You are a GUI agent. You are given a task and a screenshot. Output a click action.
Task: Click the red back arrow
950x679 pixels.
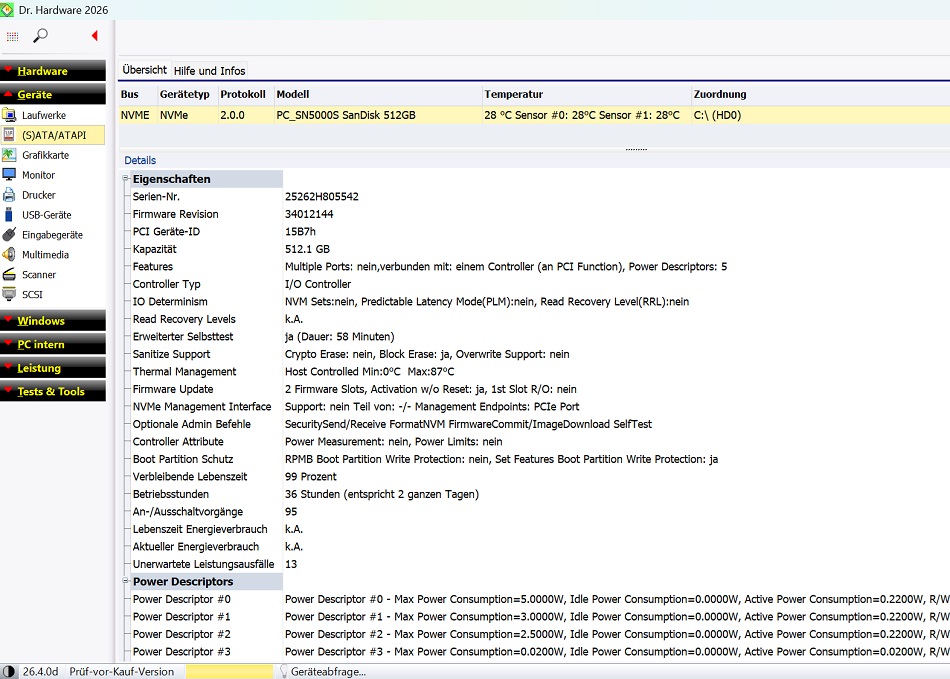95,36
